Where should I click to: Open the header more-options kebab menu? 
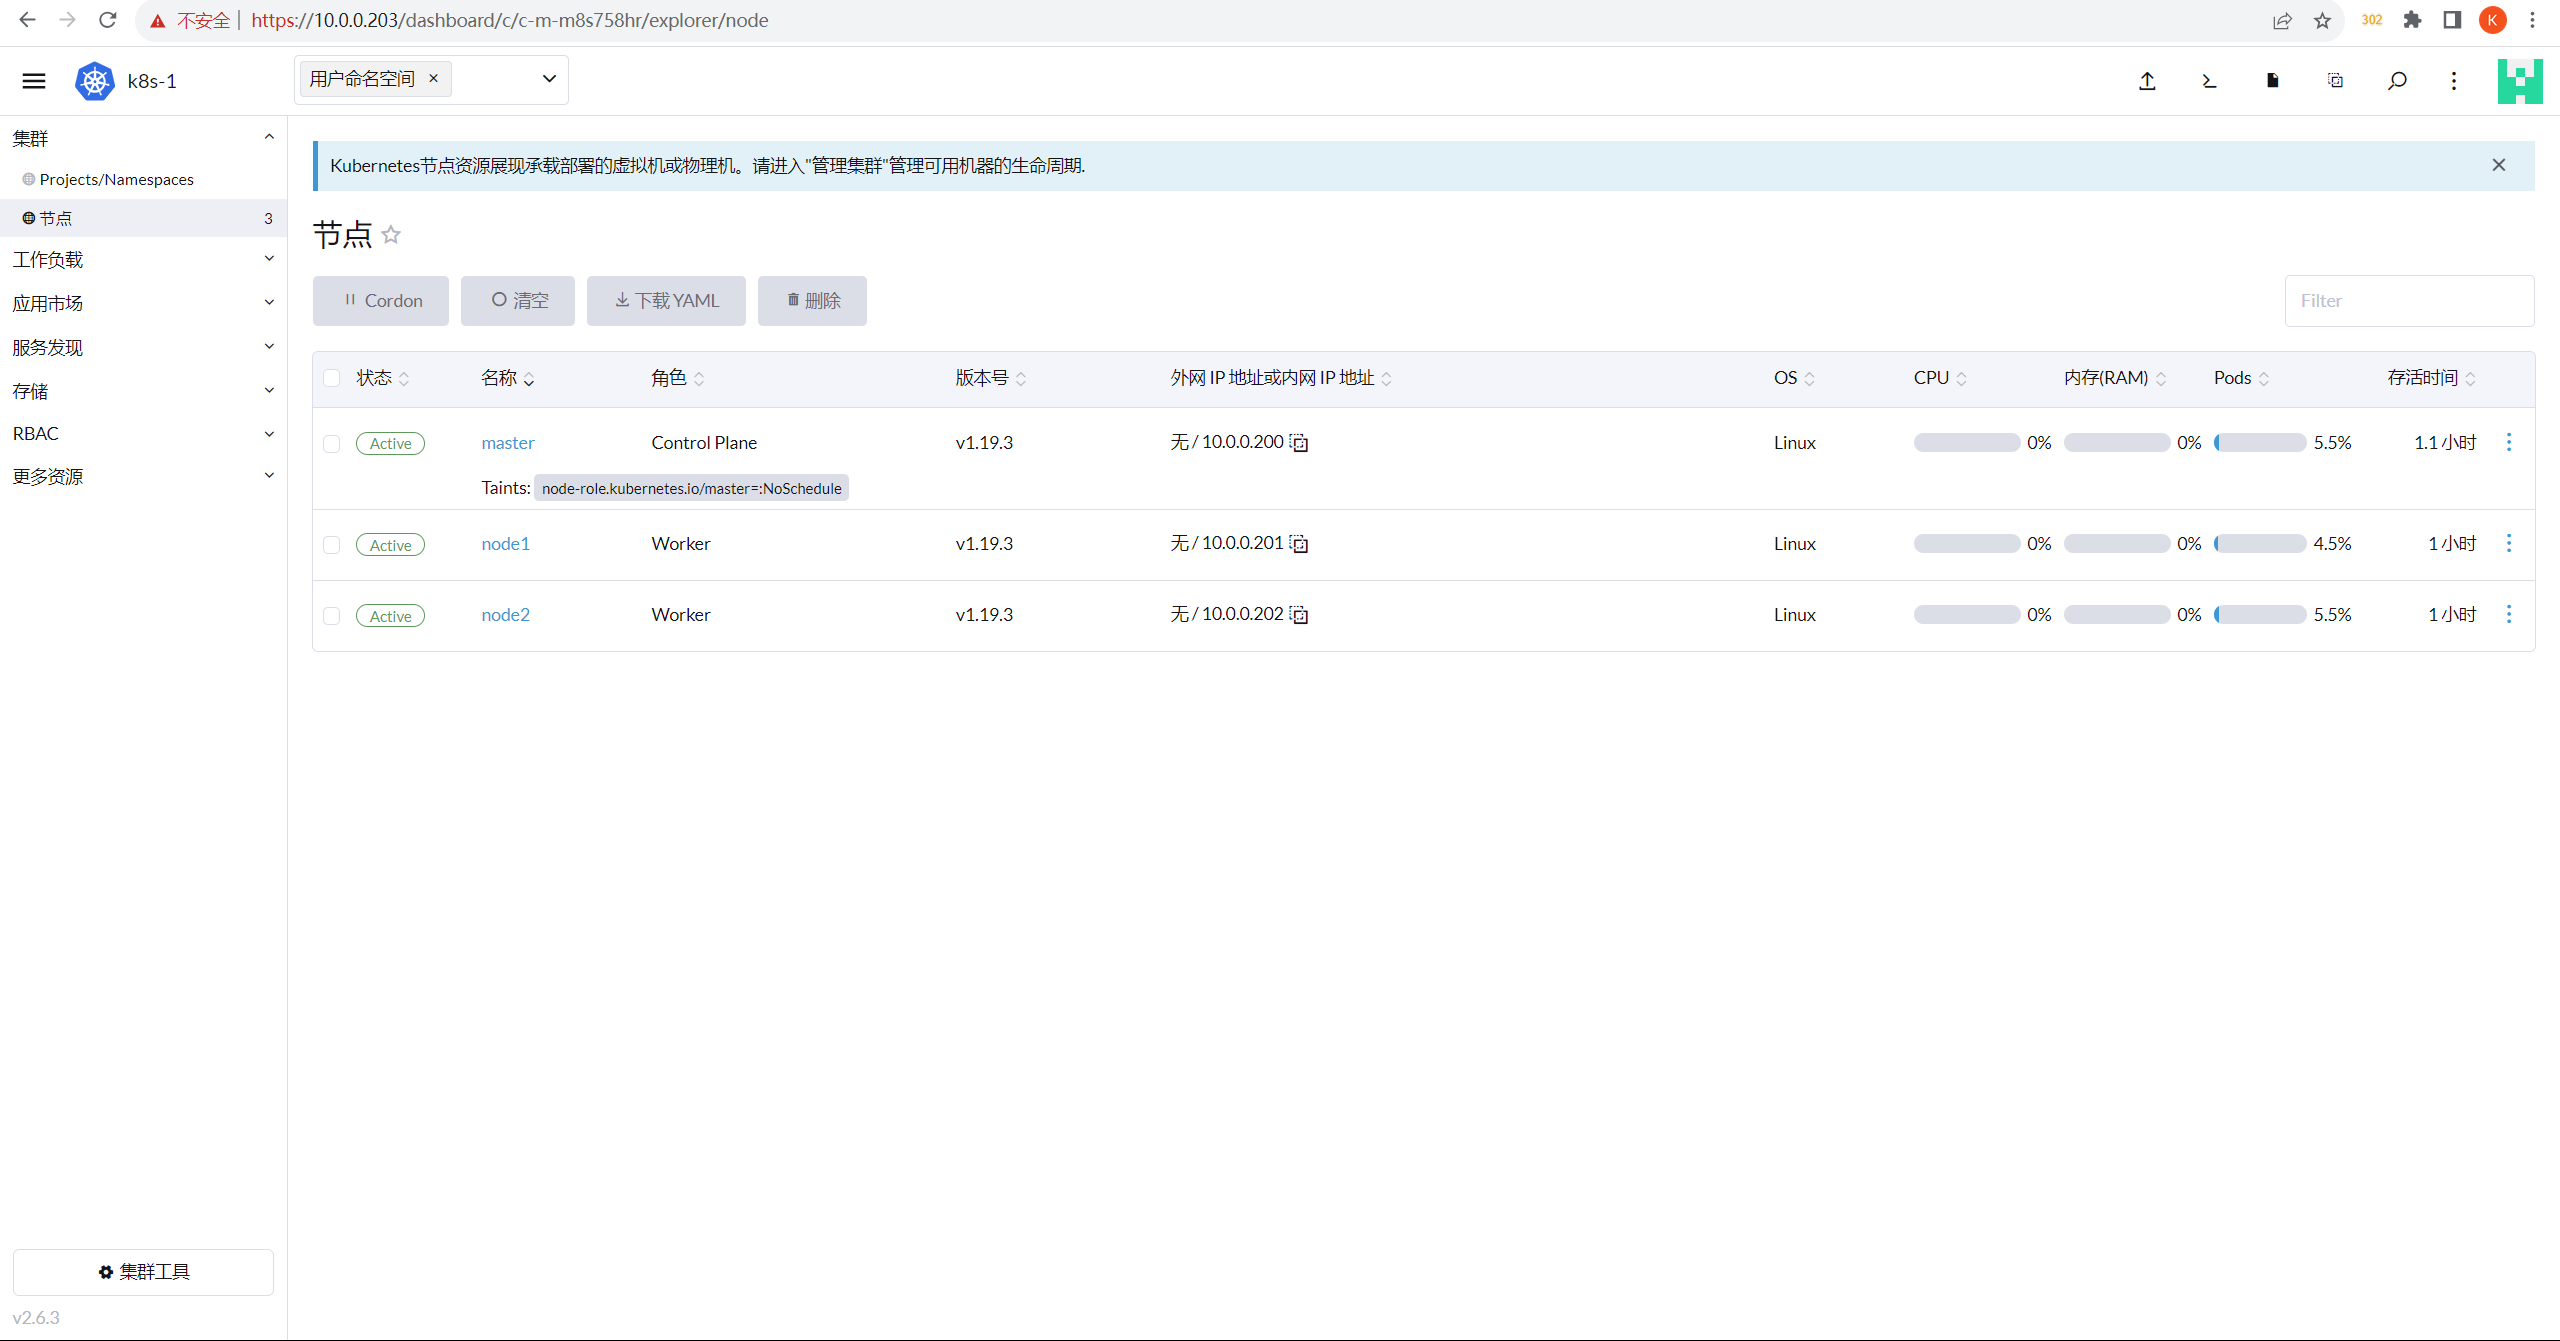click(2454, 81)
